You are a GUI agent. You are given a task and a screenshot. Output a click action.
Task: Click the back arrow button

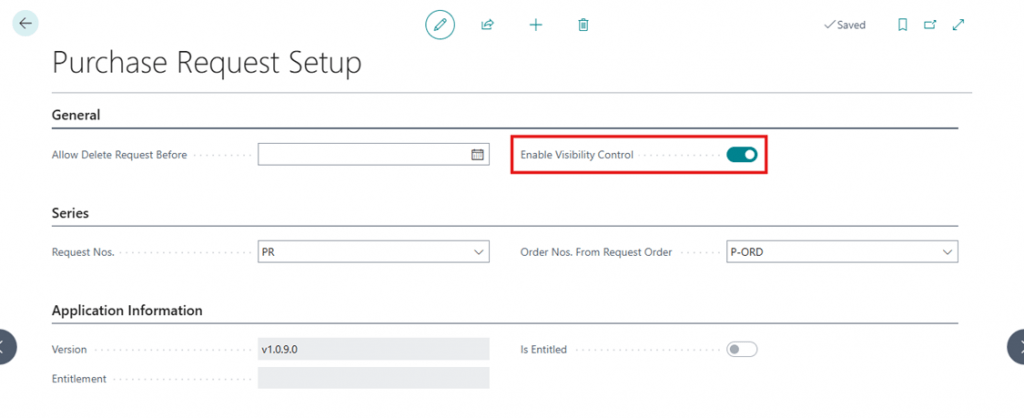(x=25, y=23)
